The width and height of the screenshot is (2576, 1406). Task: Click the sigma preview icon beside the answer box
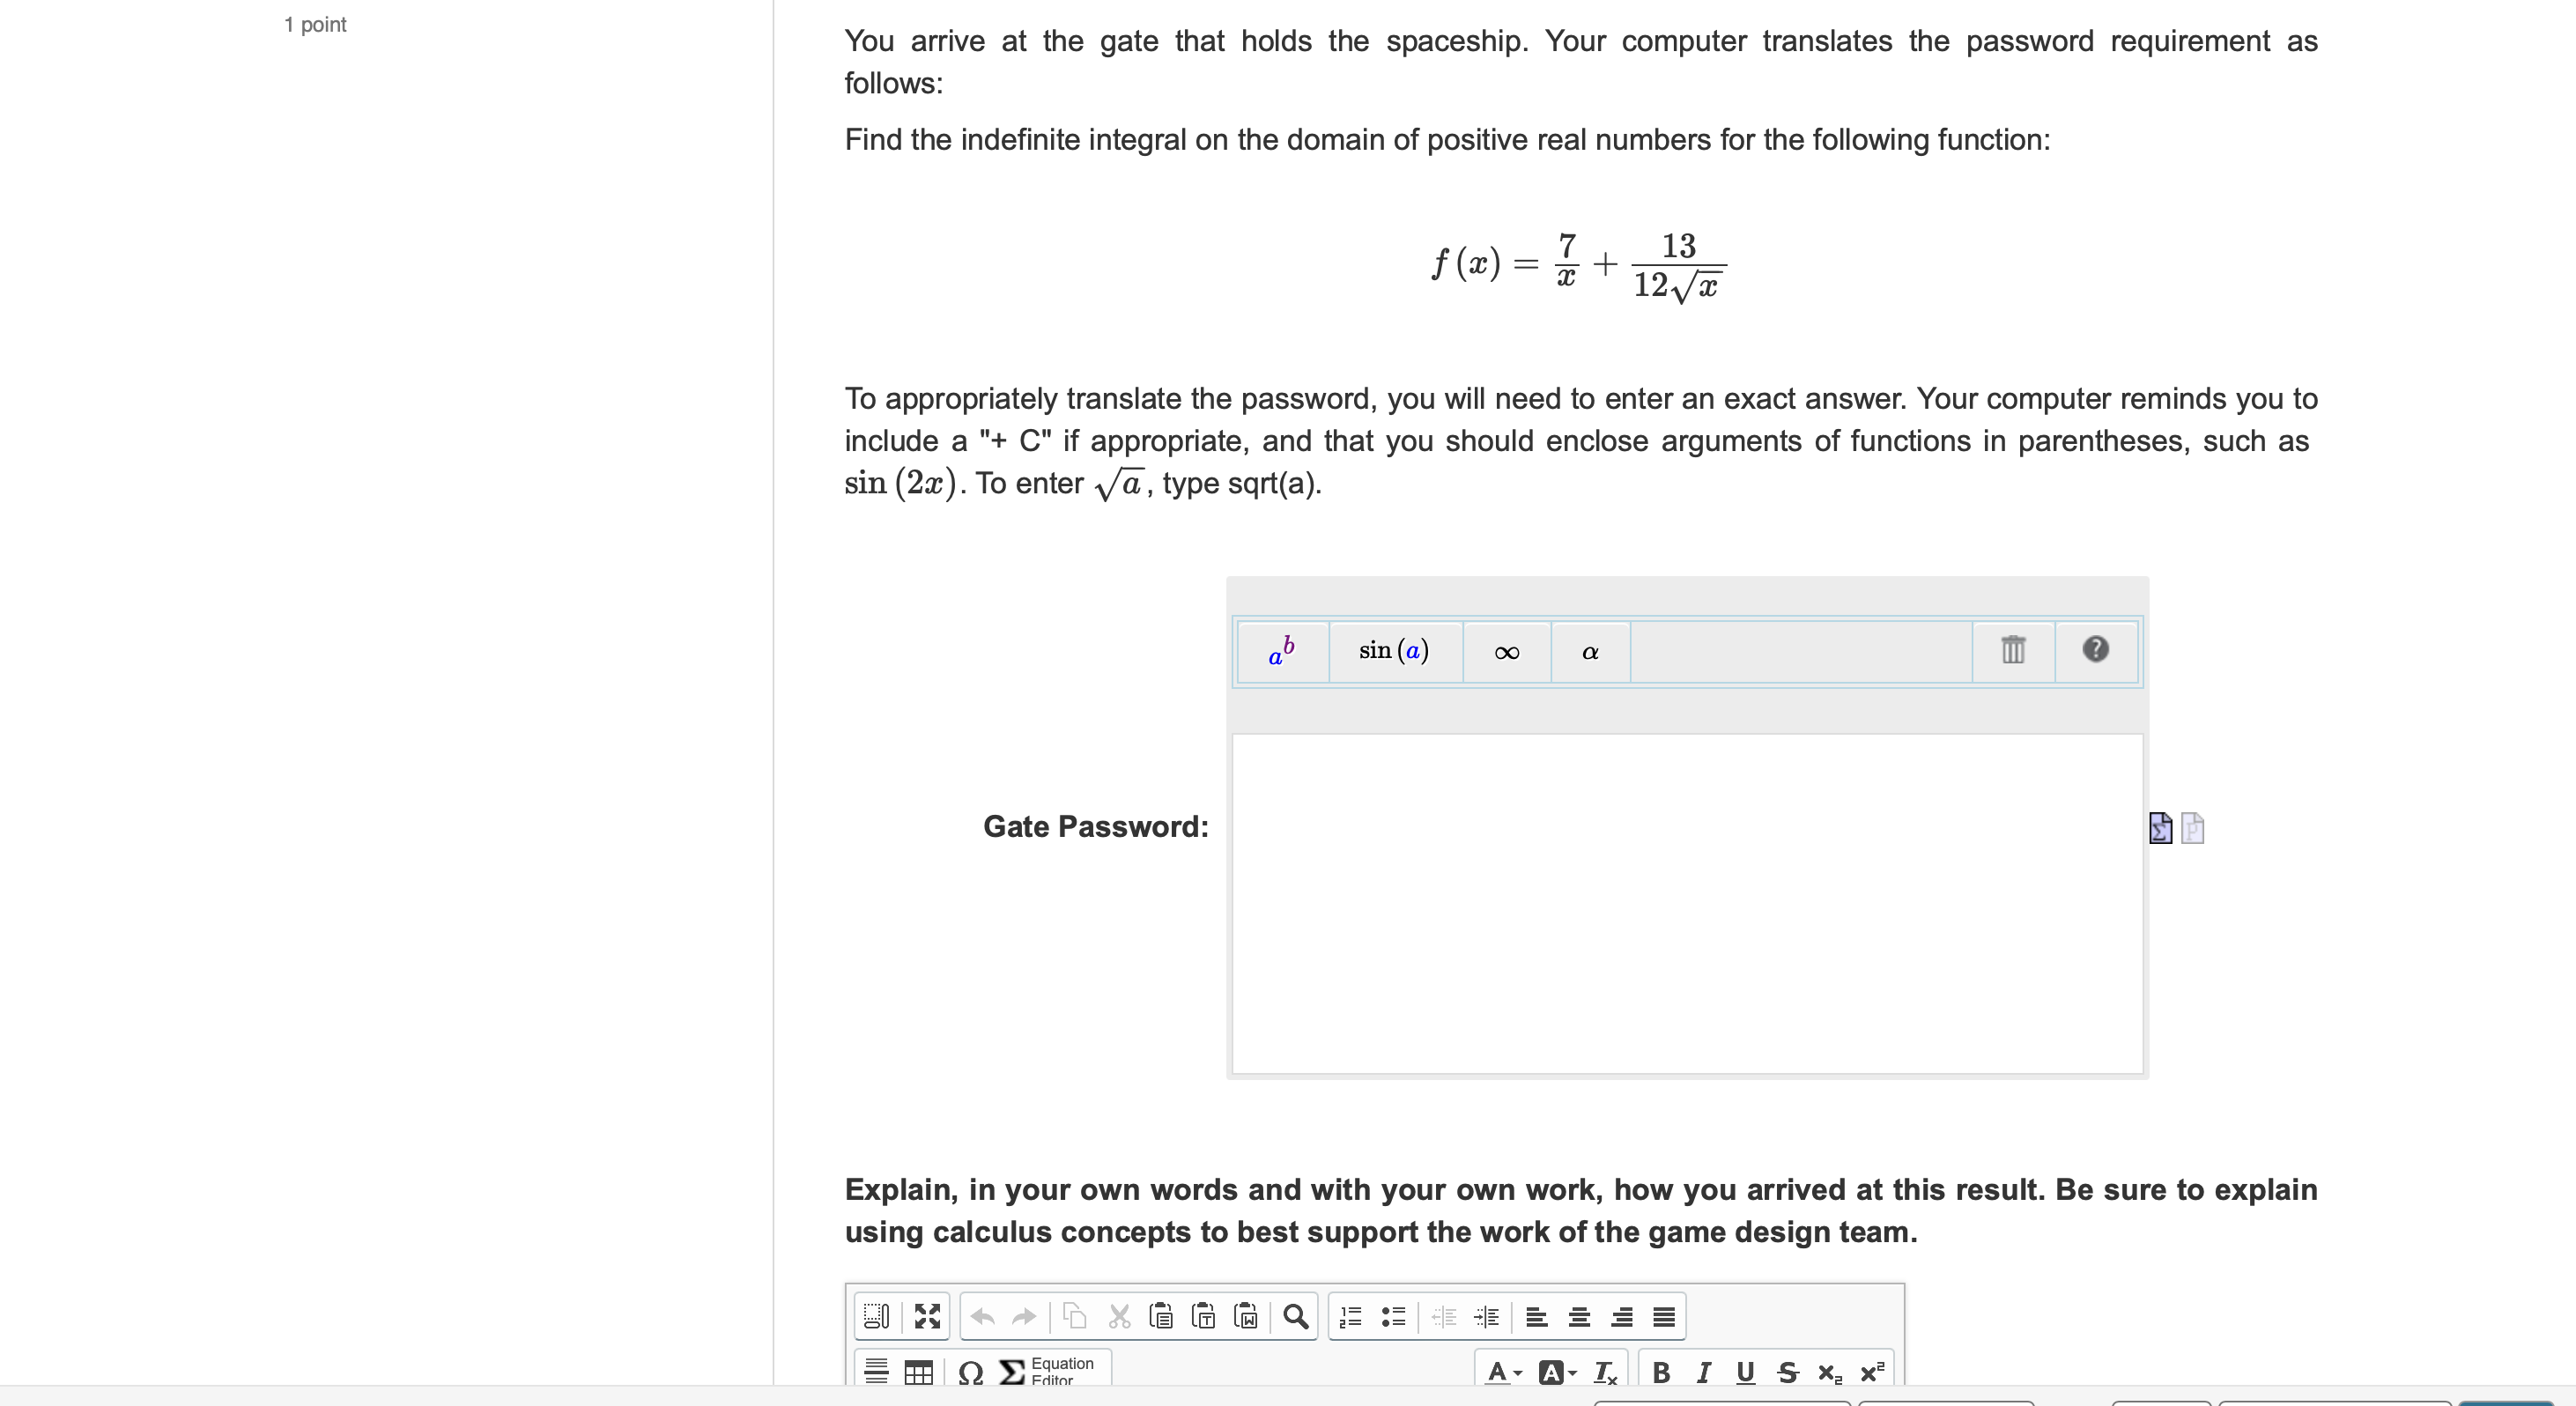(x=2160, y=827)
